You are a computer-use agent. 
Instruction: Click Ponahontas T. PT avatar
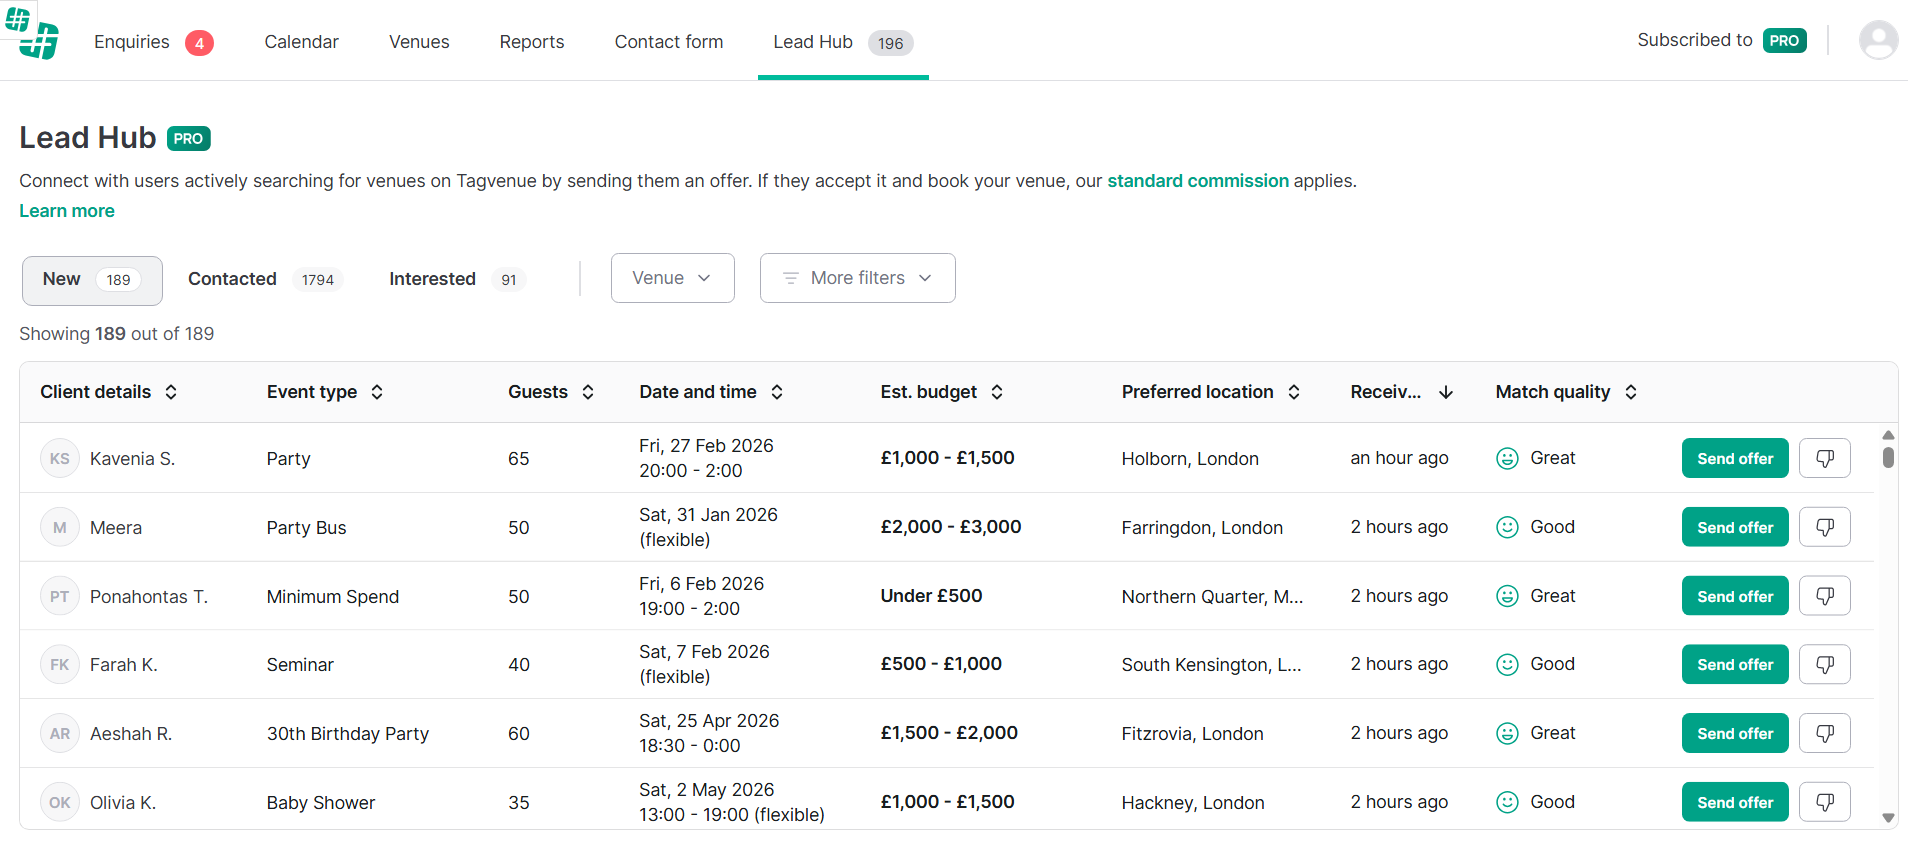(60, 596)
